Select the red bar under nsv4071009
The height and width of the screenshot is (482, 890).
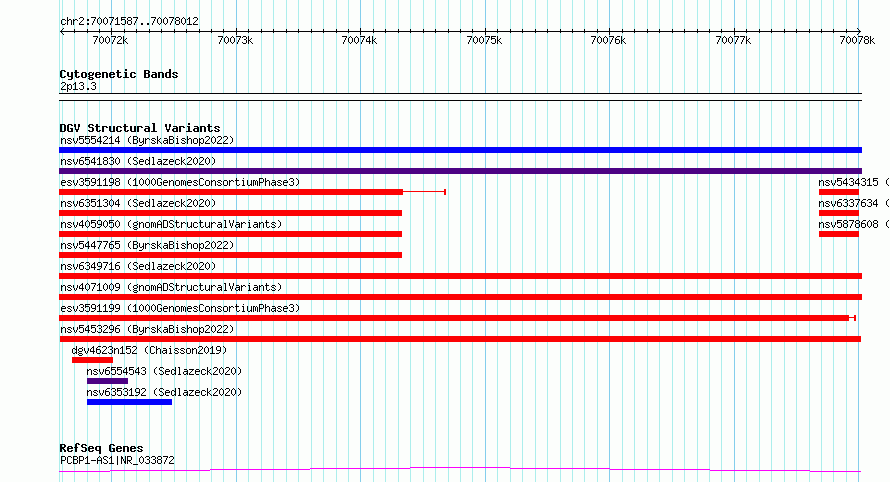click(x=460, y=297)
